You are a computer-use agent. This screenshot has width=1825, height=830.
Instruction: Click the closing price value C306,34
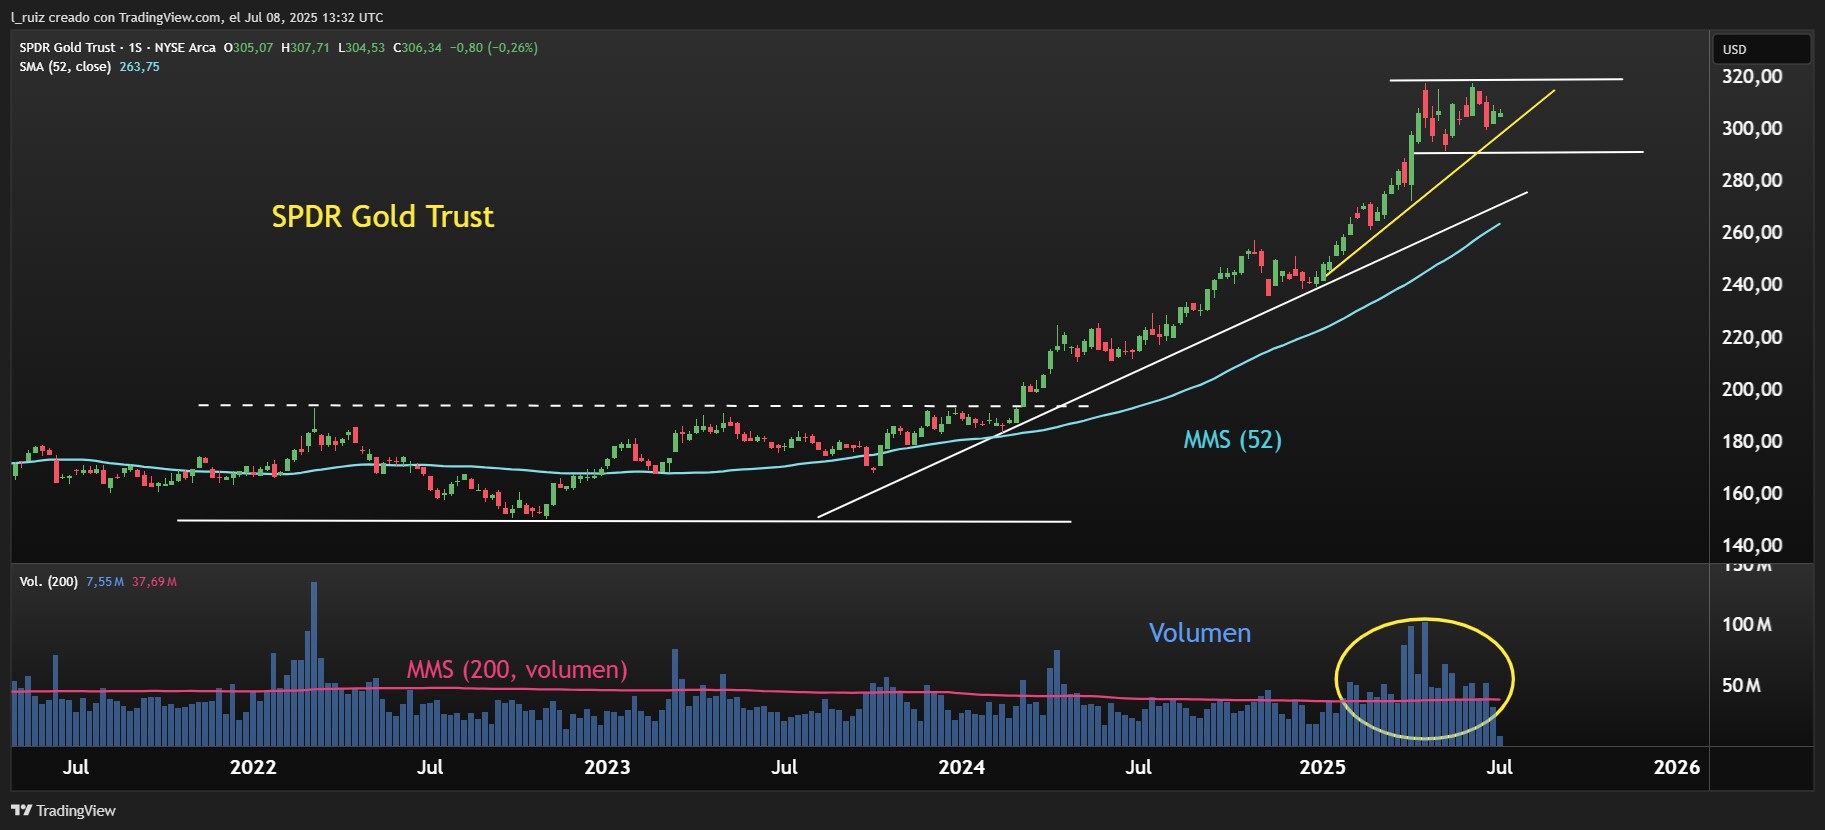(x=417, y=47)
